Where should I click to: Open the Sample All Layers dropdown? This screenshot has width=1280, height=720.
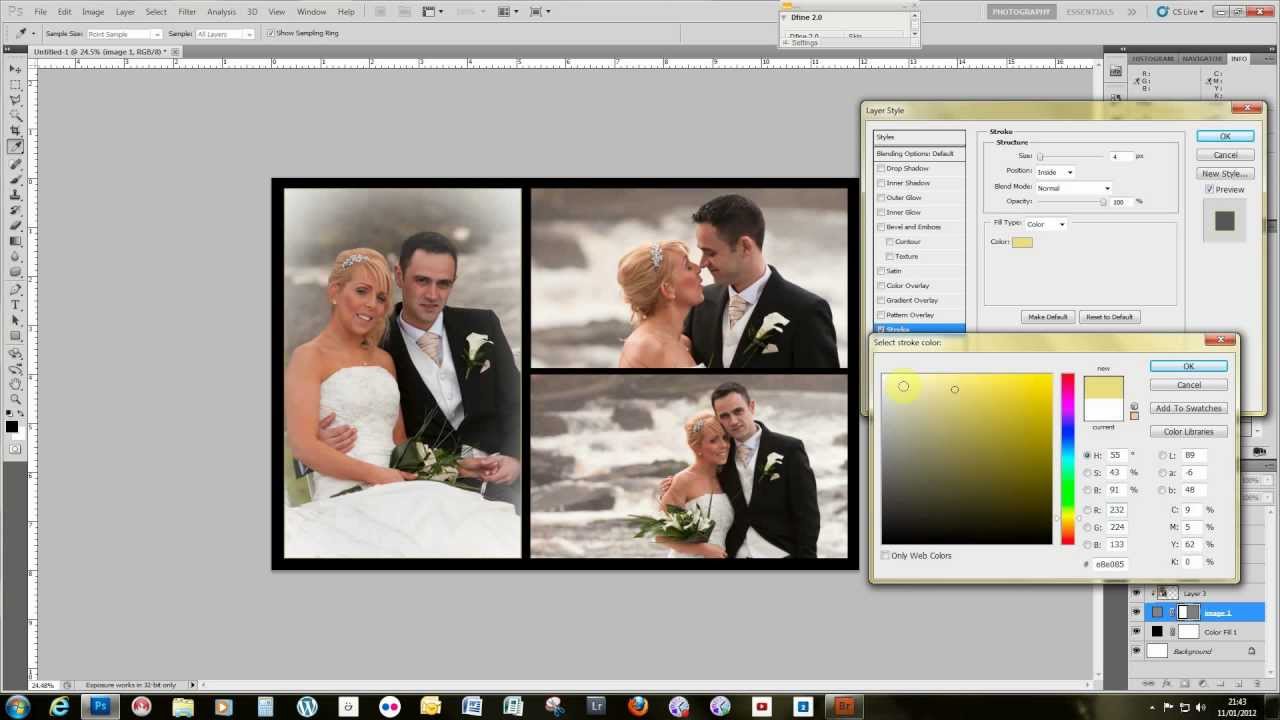coord(224,34)
